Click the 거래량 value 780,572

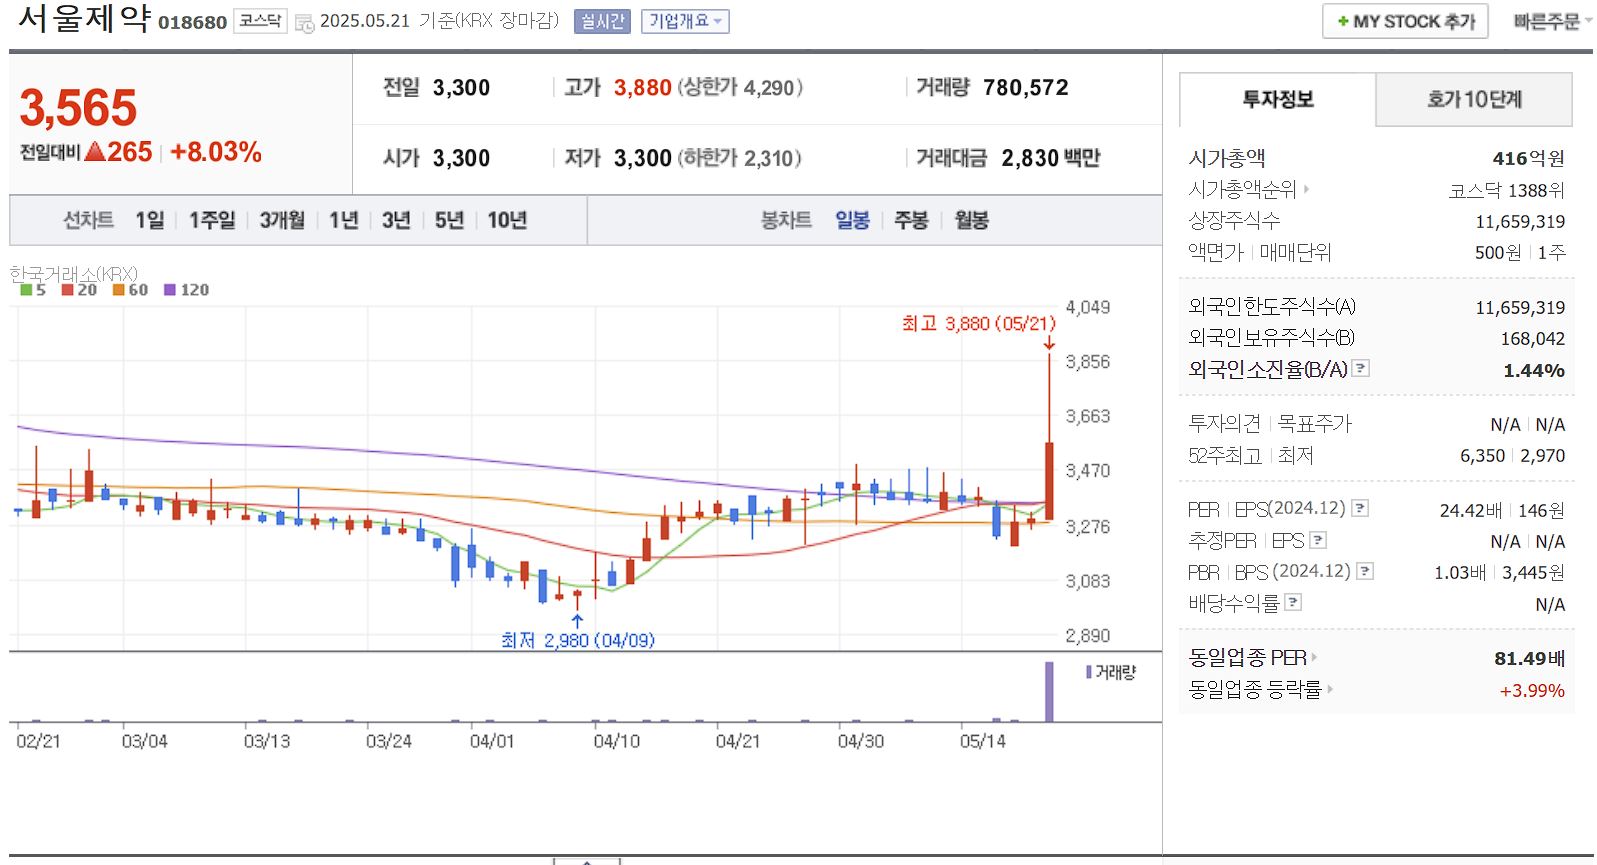point(1026,88)
